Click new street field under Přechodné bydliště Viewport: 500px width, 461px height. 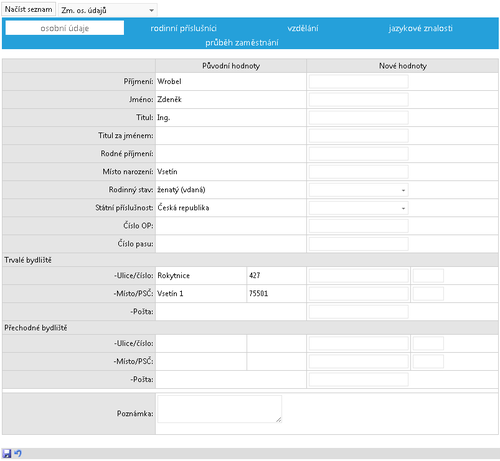pos(358,343)
